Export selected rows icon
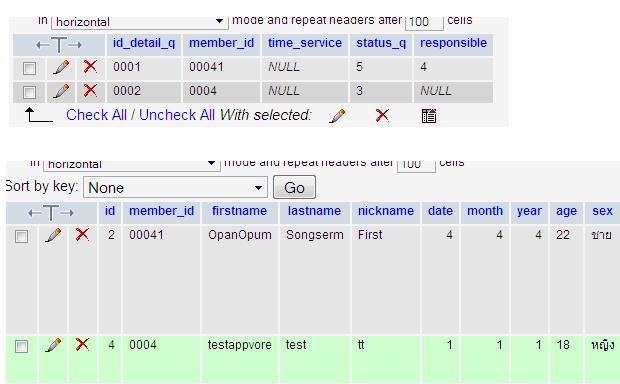 point(429,116)
